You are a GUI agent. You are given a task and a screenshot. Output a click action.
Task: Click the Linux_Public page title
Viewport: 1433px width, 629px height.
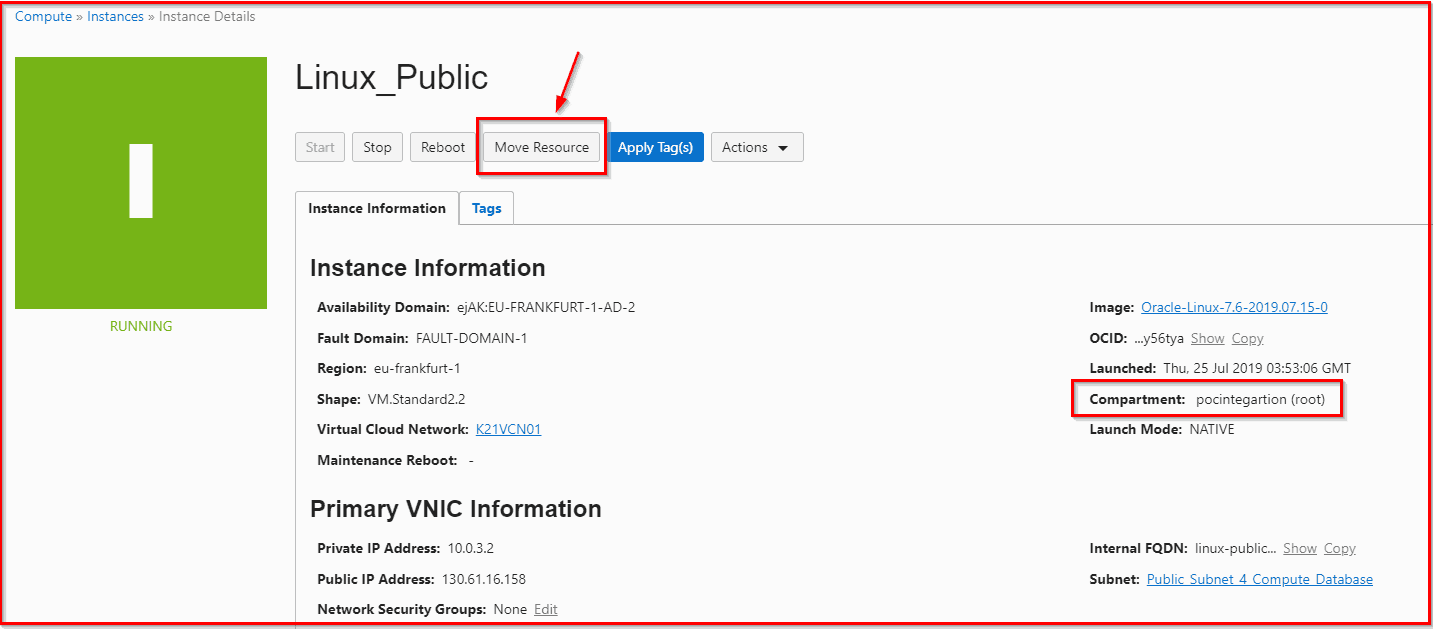pos(392,77)
